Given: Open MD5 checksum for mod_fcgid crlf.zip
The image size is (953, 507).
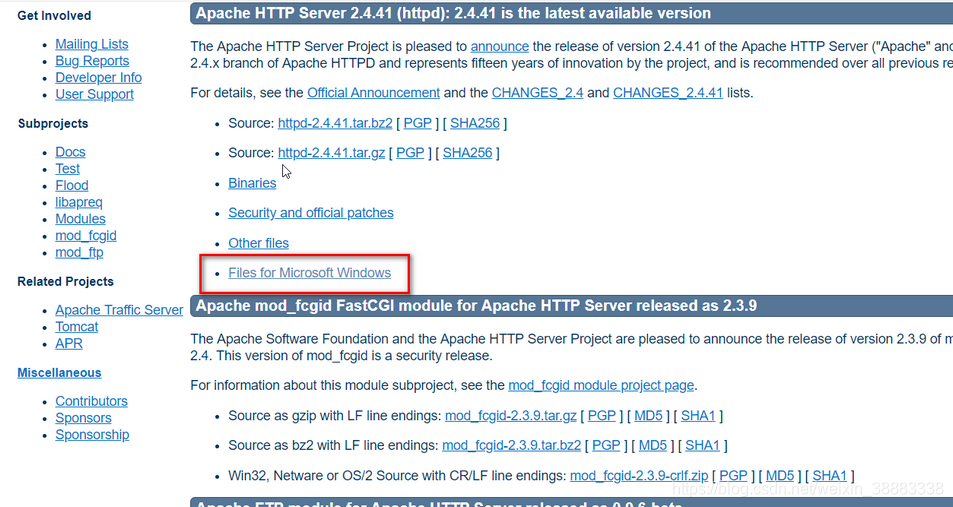Looking at the screenshot, I should 780,476.
